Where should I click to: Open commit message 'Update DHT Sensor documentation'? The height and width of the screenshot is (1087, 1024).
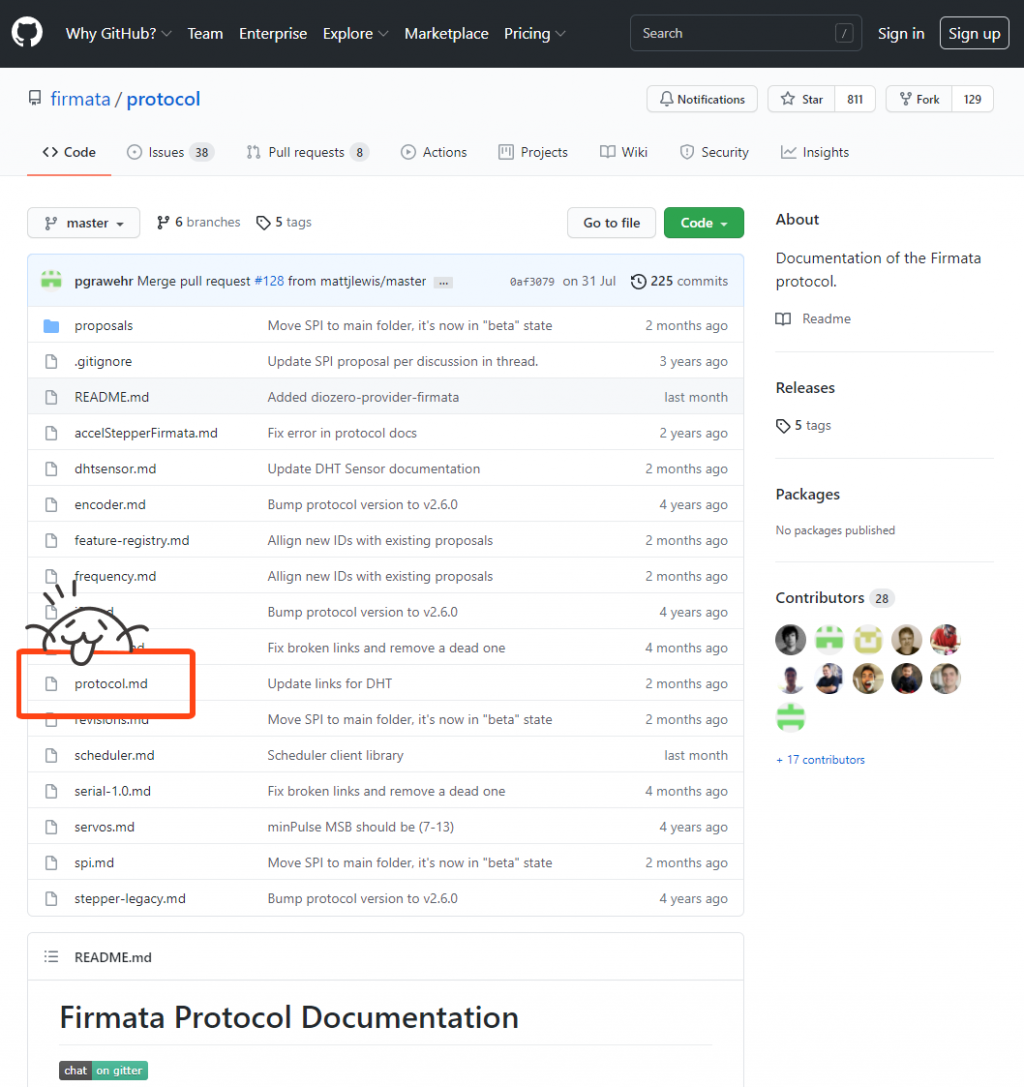[374, 469]
